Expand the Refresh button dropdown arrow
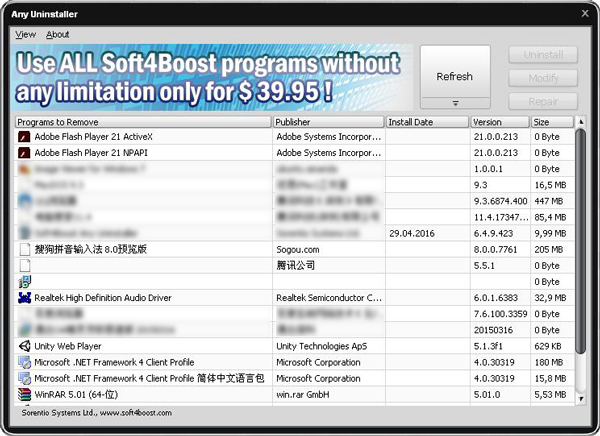Image resolution: width=600 pixels, height=436 pixels. [x=455, y=103]
